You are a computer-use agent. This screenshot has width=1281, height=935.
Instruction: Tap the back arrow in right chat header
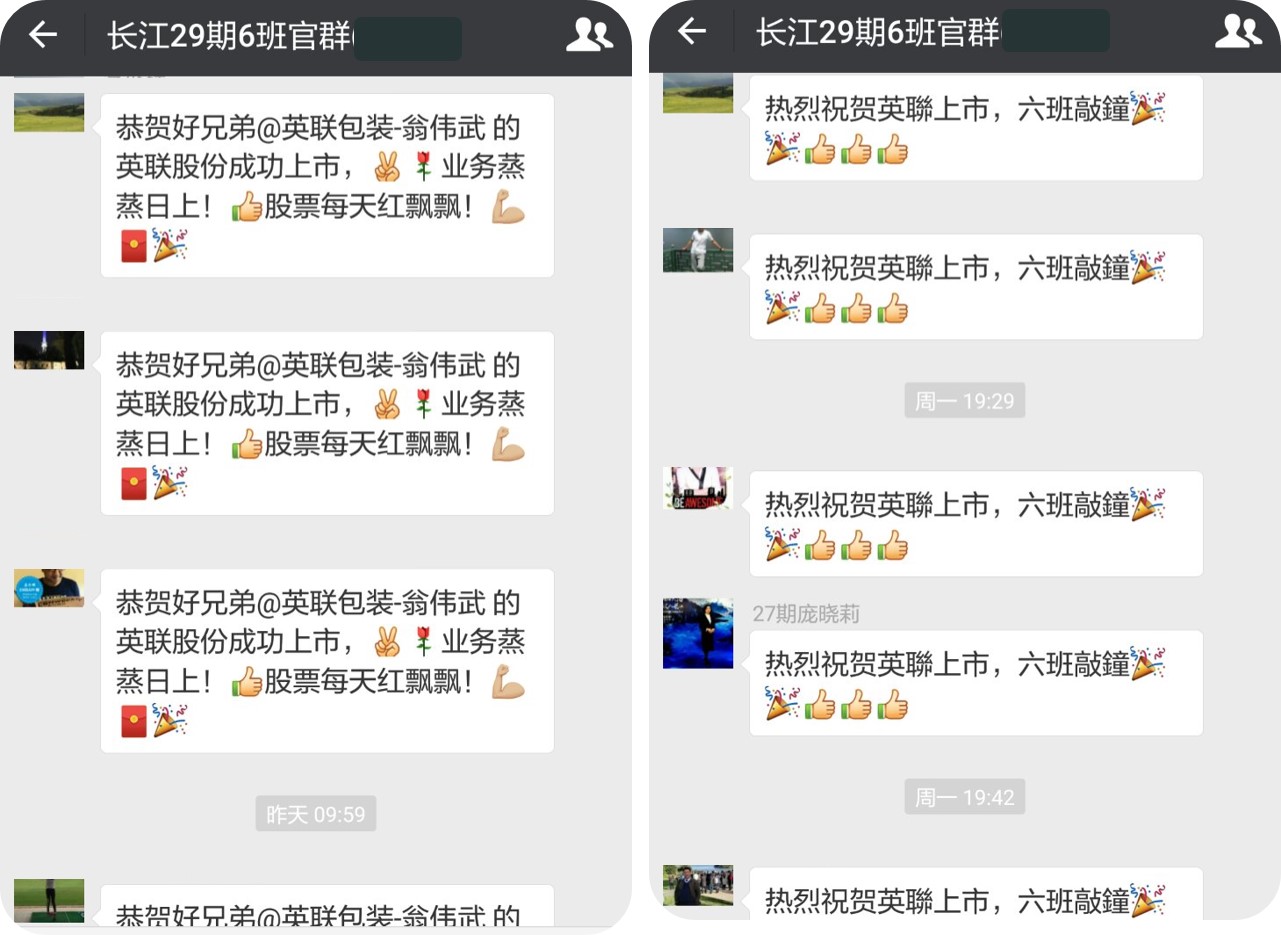click(x=692, y=32)
